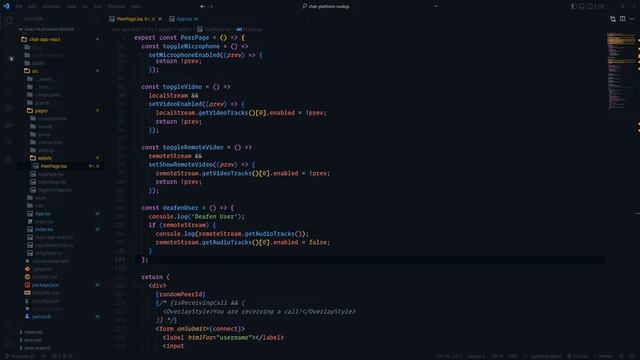Open the Selection menu

[x=51, y=7]
